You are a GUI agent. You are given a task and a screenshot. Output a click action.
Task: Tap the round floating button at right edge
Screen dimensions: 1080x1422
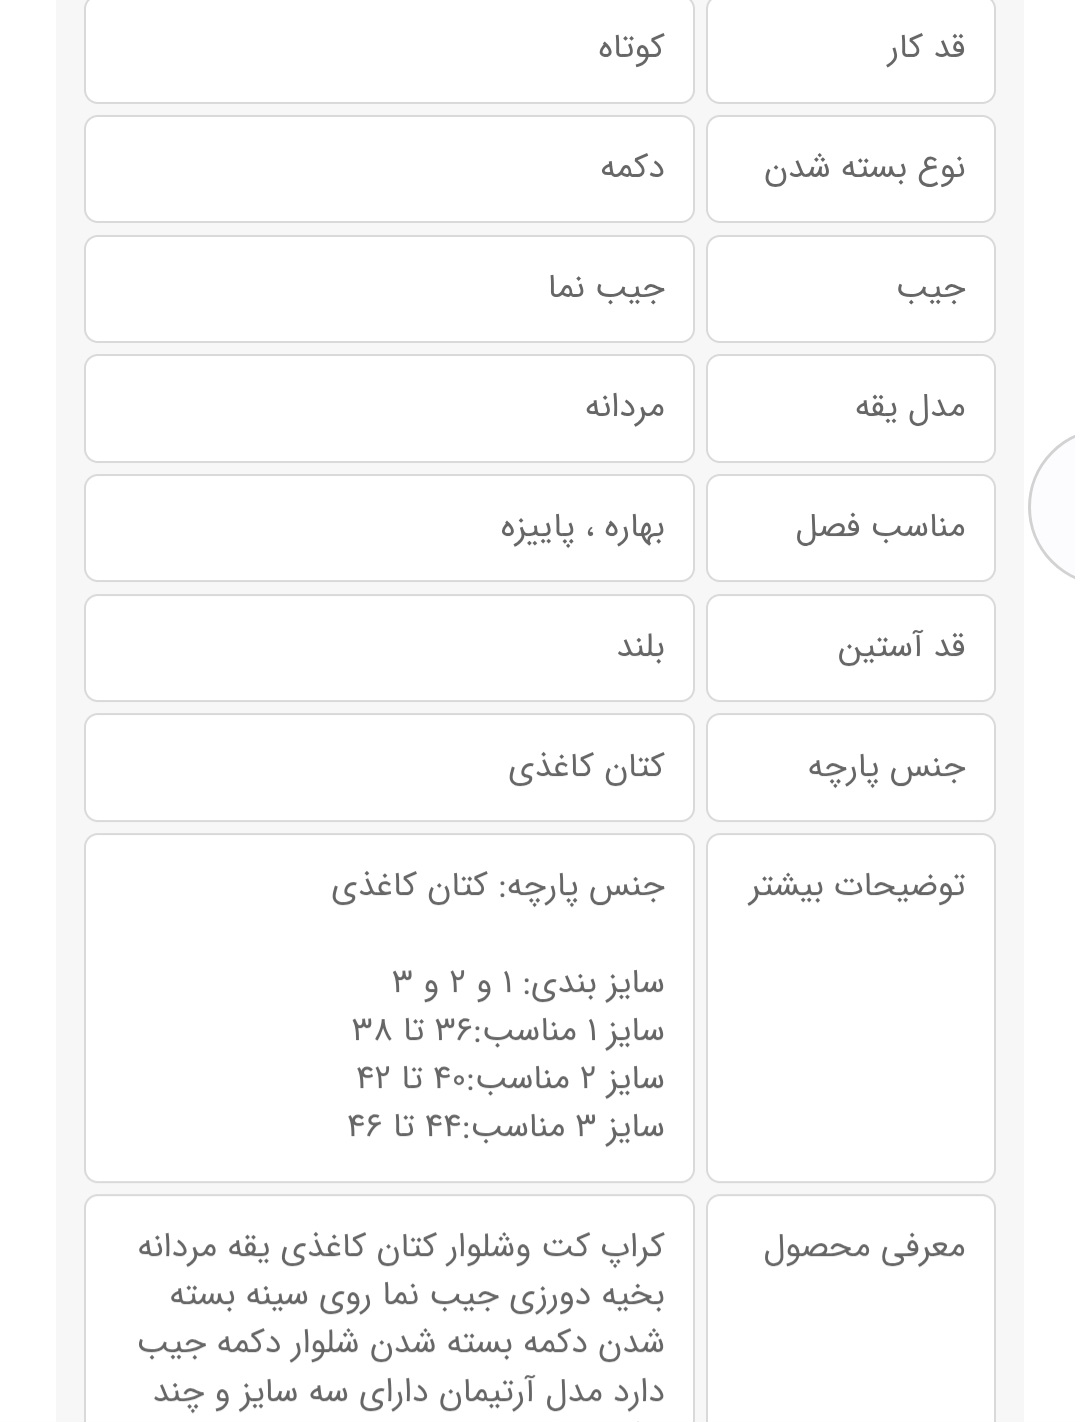point(1057,506)
